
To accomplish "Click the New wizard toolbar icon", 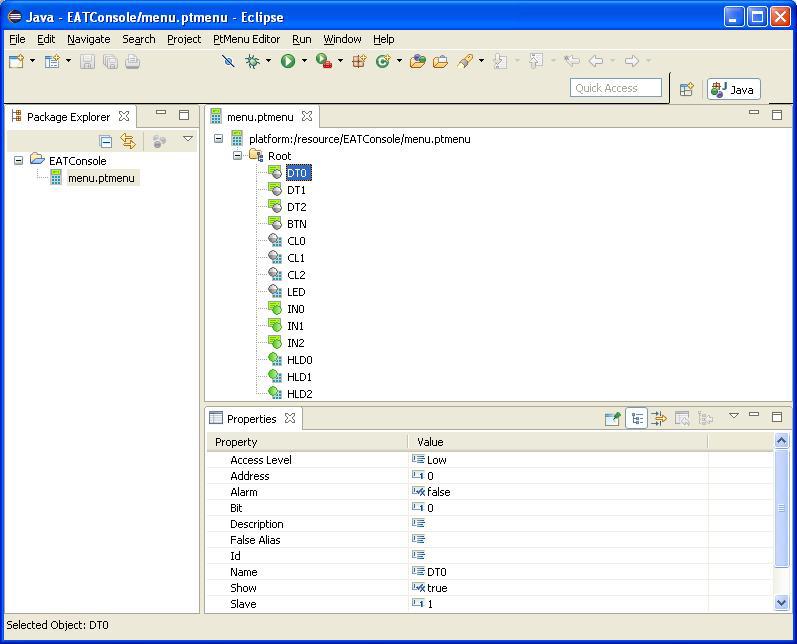I will 16,62.
